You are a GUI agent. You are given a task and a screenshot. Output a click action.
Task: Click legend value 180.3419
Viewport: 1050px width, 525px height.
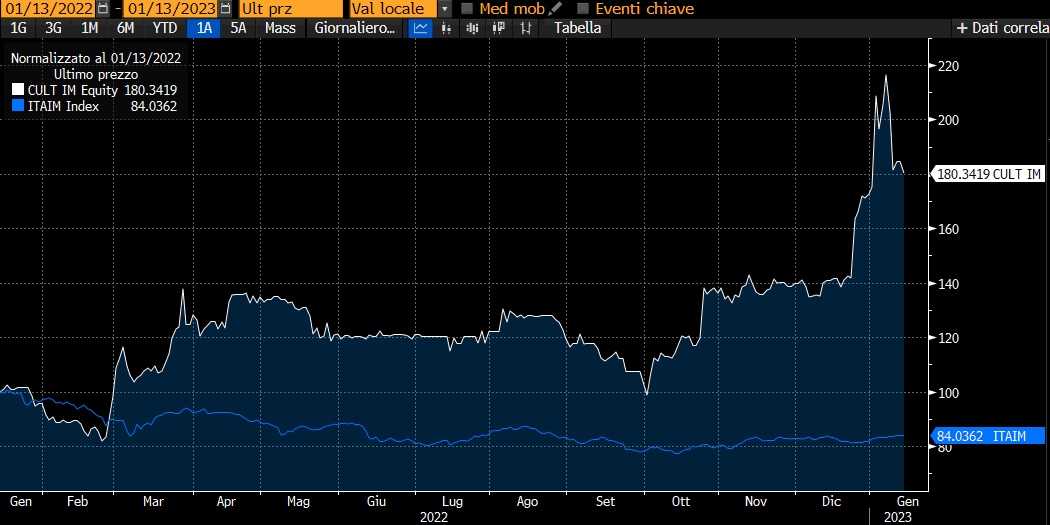[x=151, y=90]
